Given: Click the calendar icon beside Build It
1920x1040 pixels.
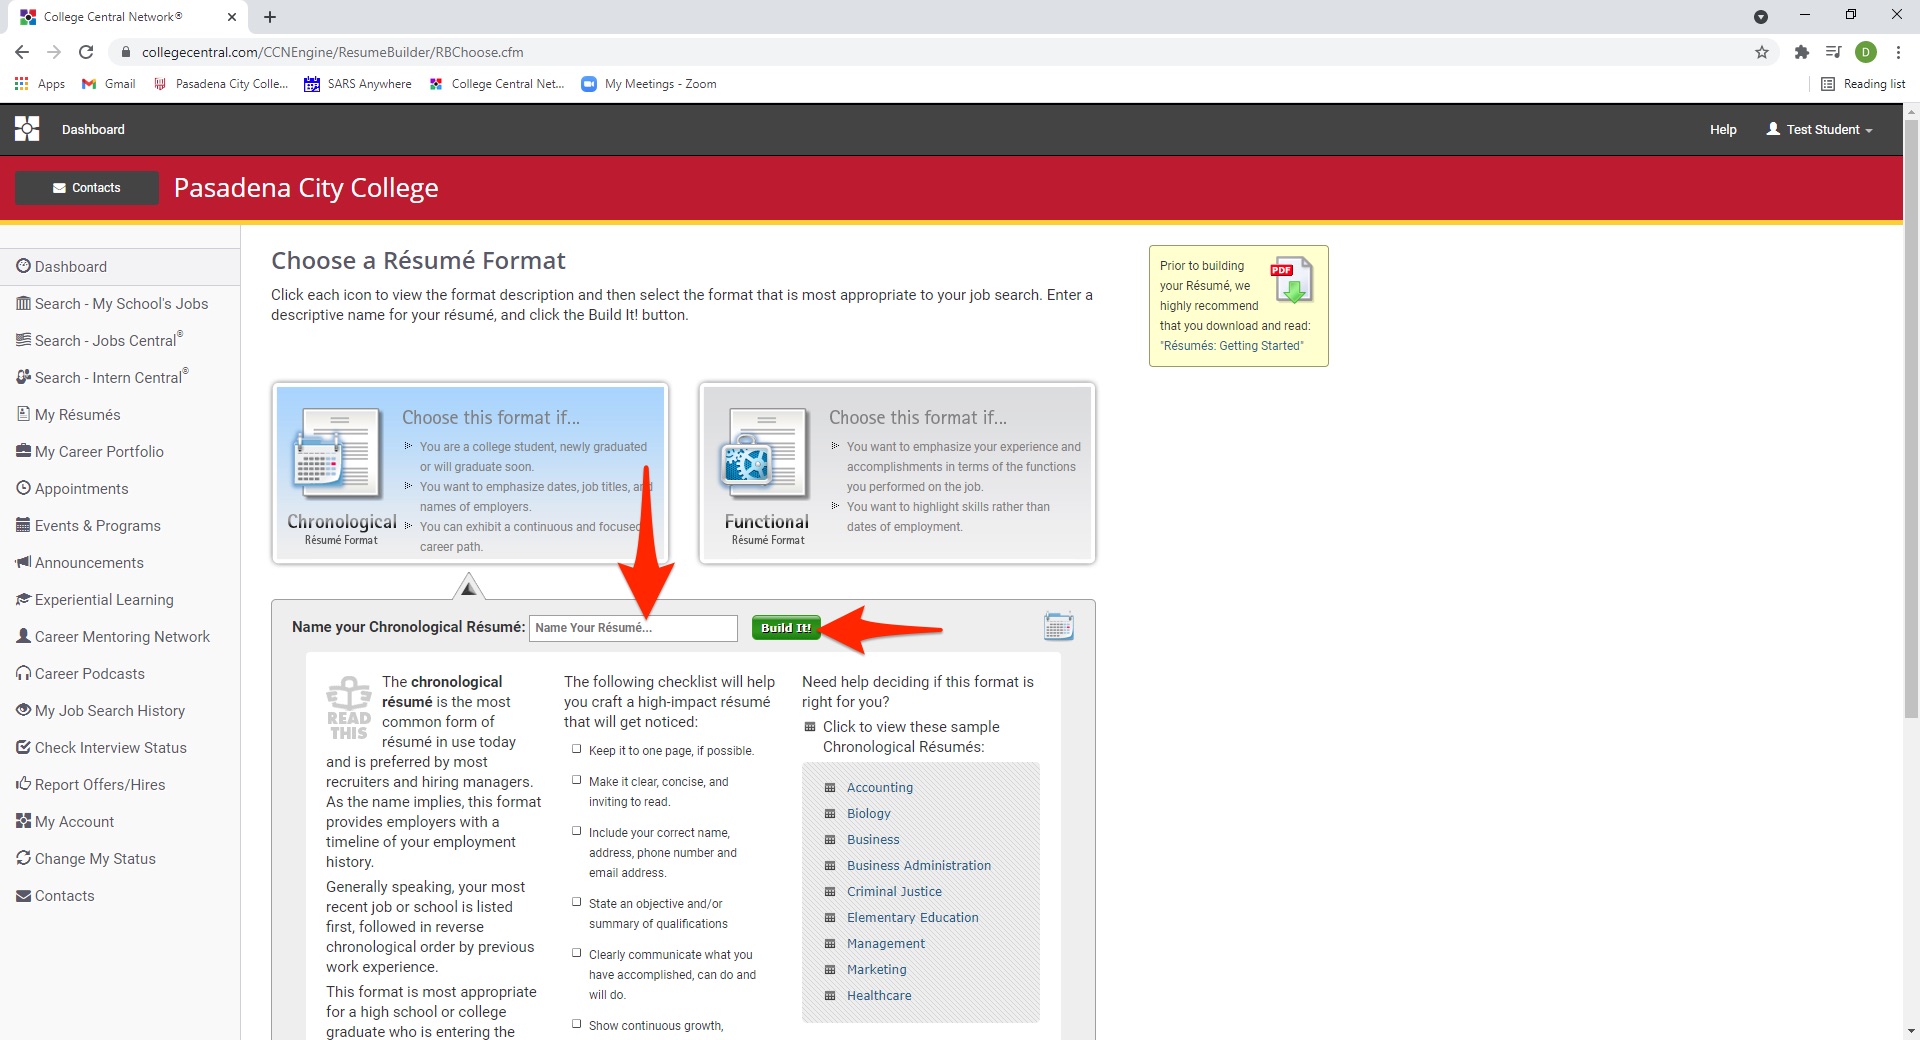Looking at the screenshot, I should coord(1058,626).
